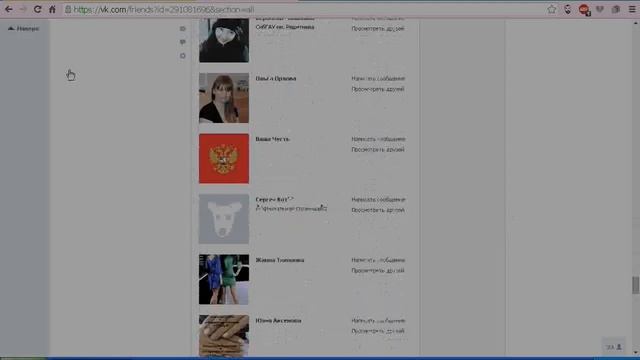Click the СибГАУ university text under the first name
The image size is (640, 360).
(285, 27)
